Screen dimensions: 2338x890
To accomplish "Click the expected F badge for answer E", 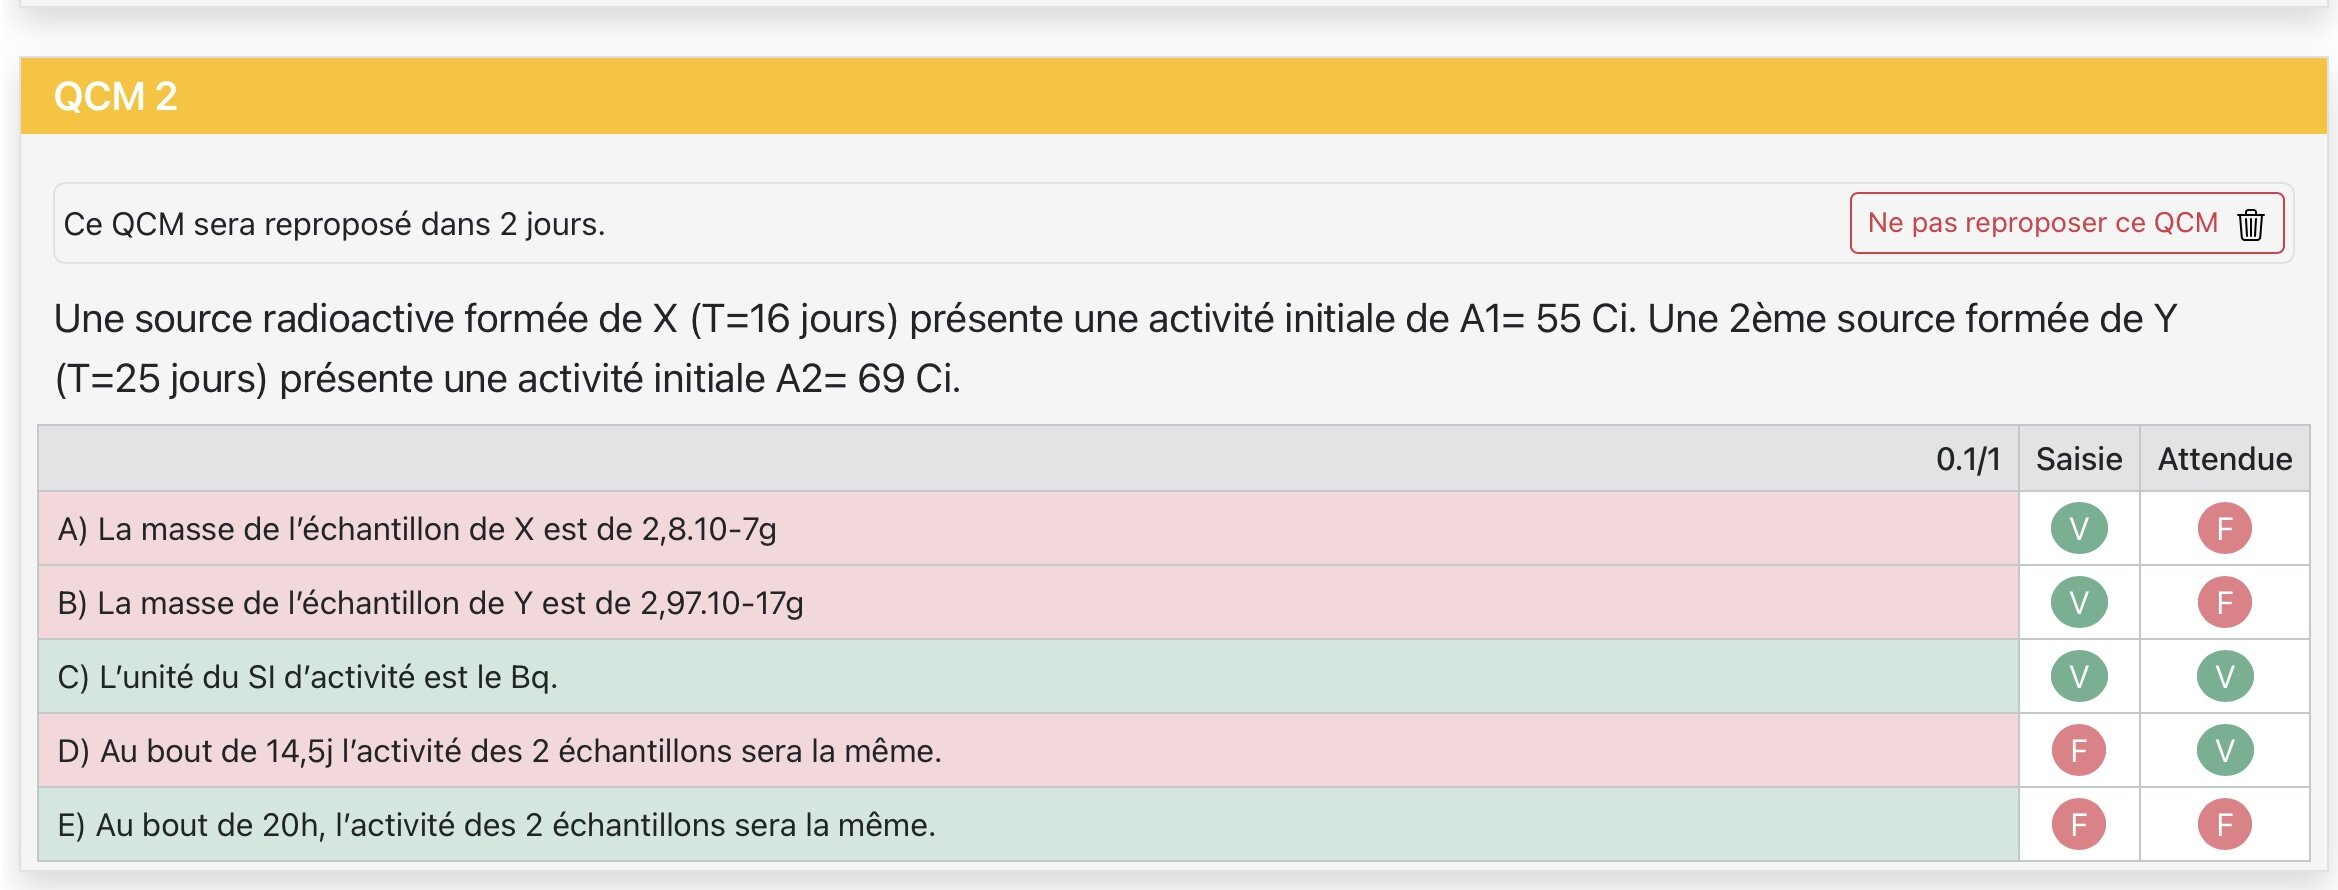I will tap(2224, 824).
